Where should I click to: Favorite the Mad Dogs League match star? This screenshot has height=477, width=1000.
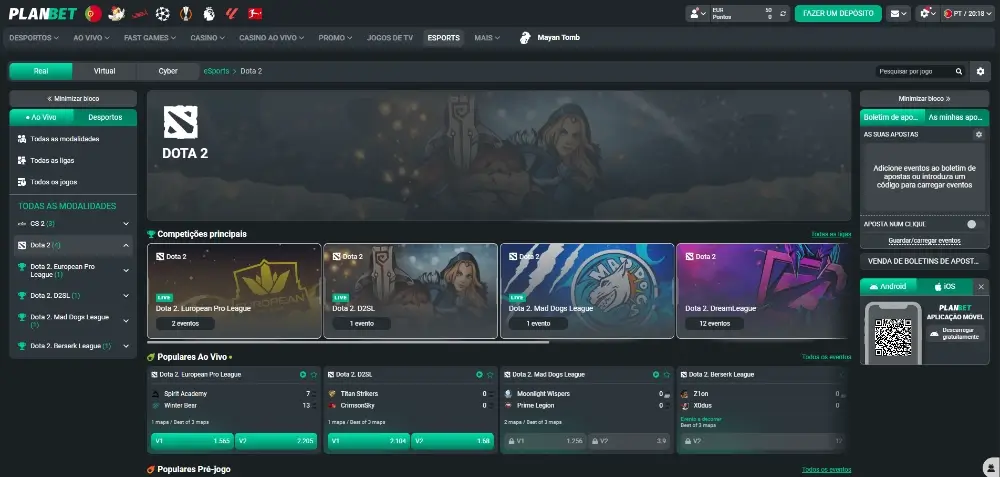coord(666,374)
